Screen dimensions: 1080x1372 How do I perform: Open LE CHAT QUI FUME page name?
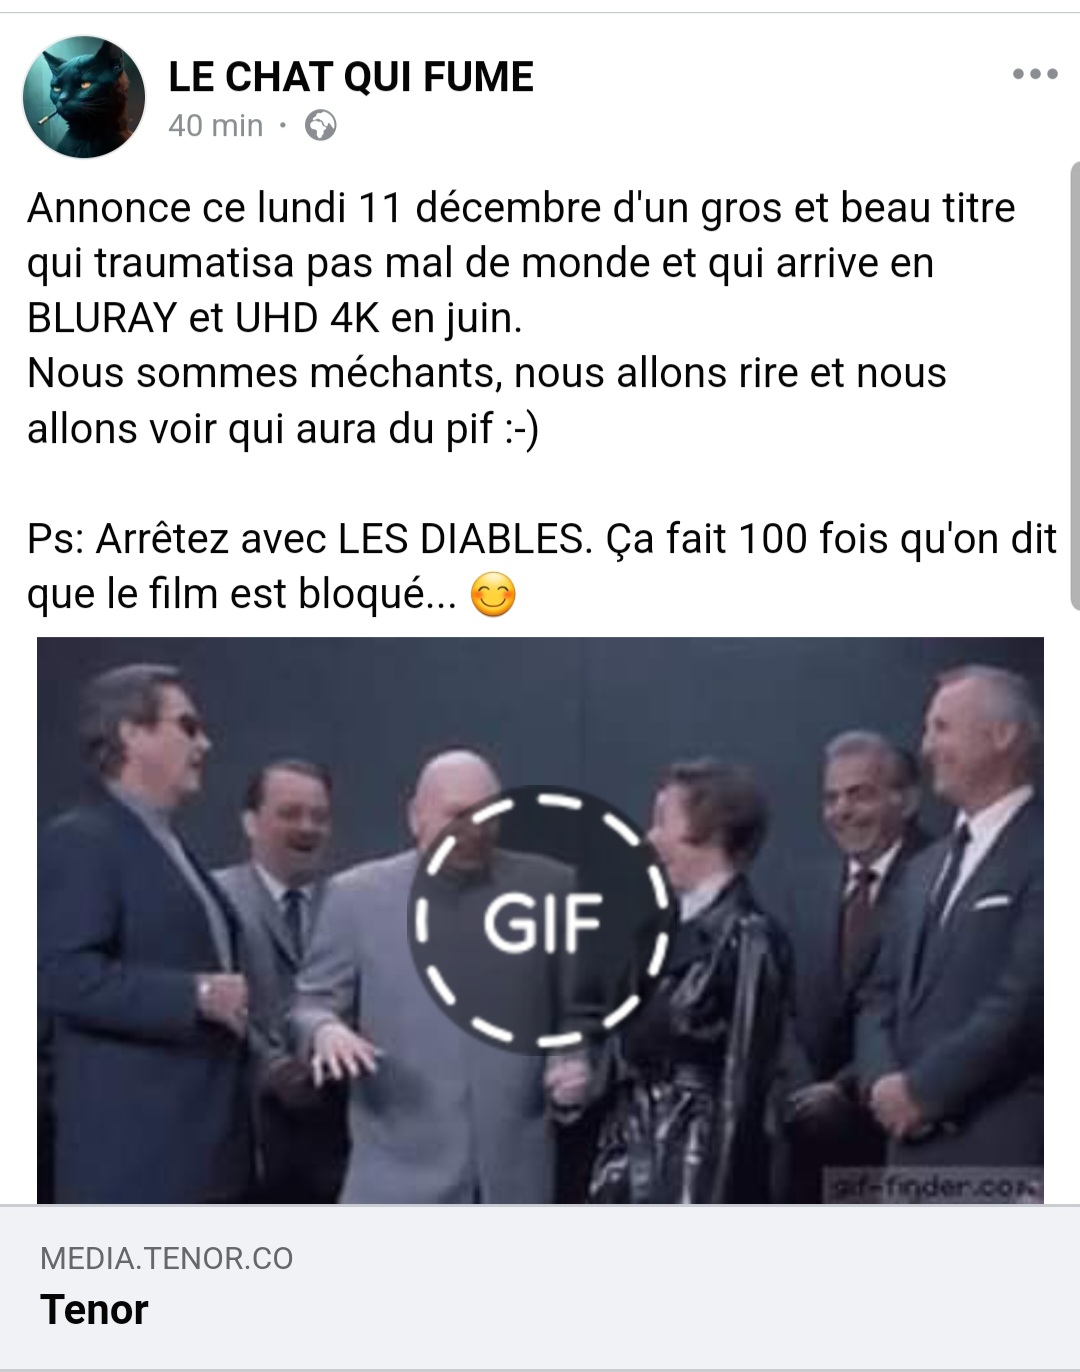coord(351,77)
